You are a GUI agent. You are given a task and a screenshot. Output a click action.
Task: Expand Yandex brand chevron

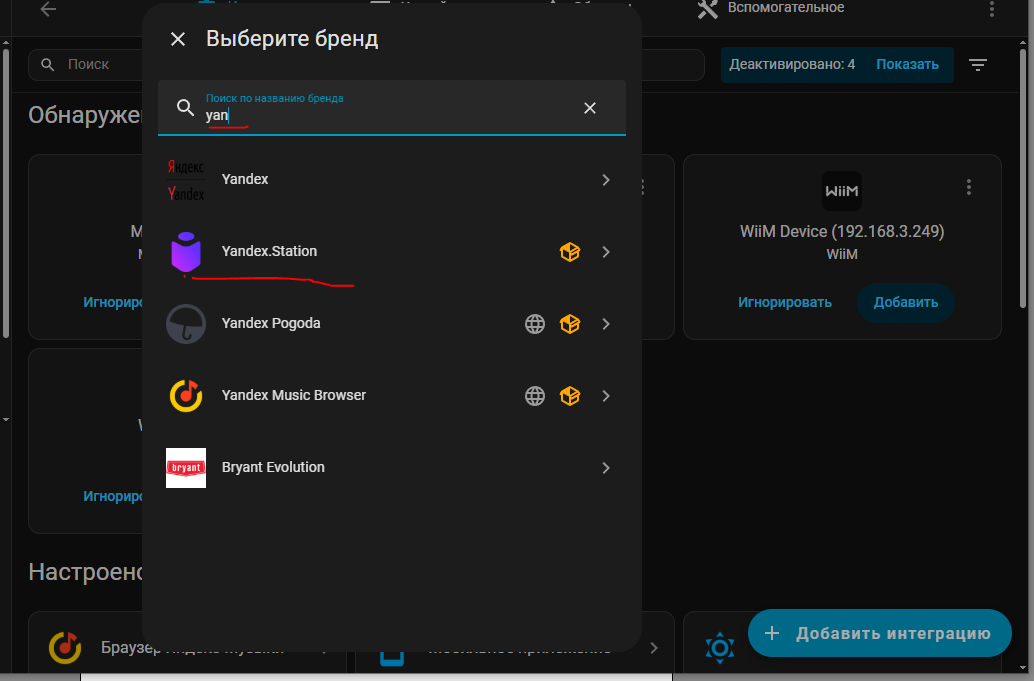[x=605, y=179]
